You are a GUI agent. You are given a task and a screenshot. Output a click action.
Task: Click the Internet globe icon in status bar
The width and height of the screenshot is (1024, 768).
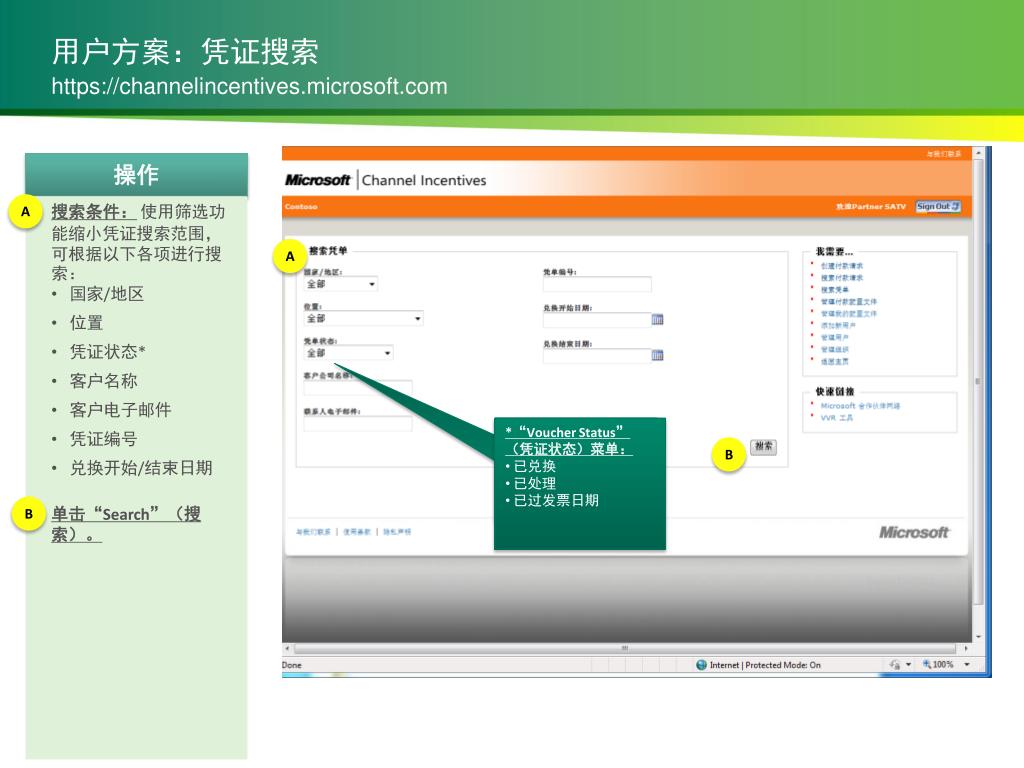tap(701, 665)
